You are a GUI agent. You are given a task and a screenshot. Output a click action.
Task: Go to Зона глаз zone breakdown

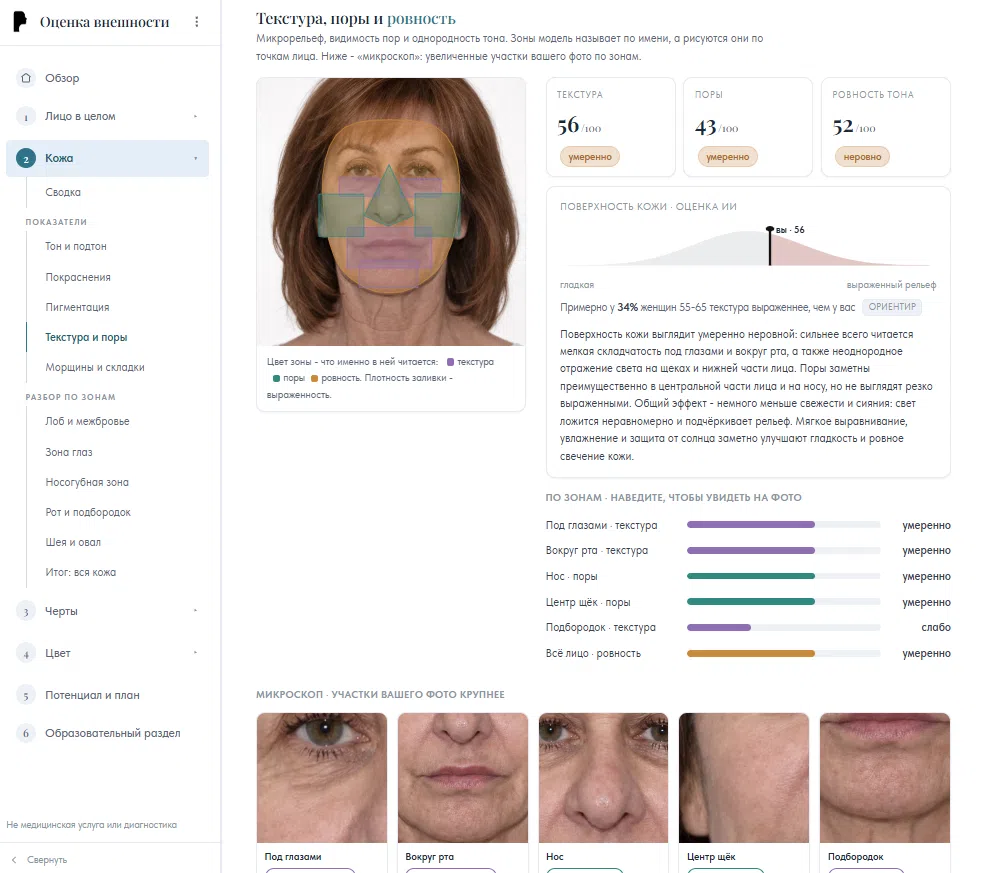(69, 452)
